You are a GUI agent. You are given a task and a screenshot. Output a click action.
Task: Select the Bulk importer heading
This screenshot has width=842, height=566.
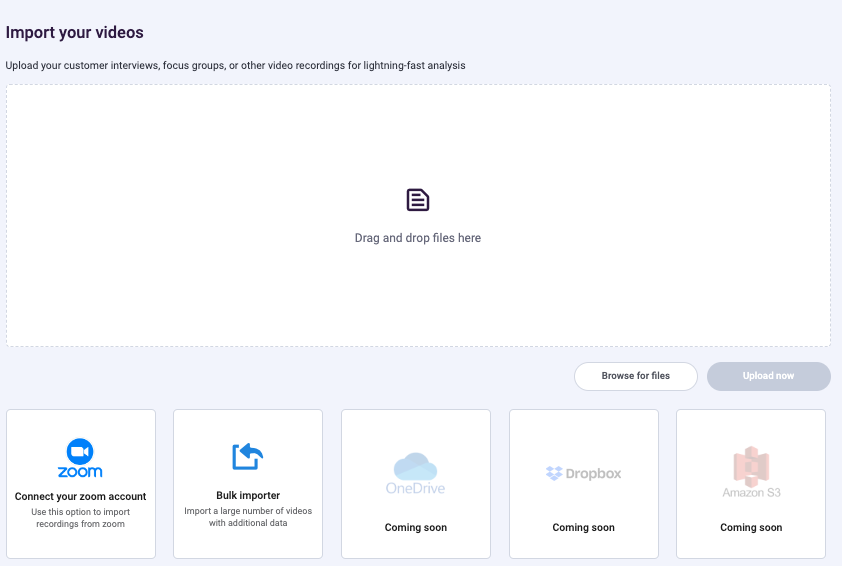[248, 495]
